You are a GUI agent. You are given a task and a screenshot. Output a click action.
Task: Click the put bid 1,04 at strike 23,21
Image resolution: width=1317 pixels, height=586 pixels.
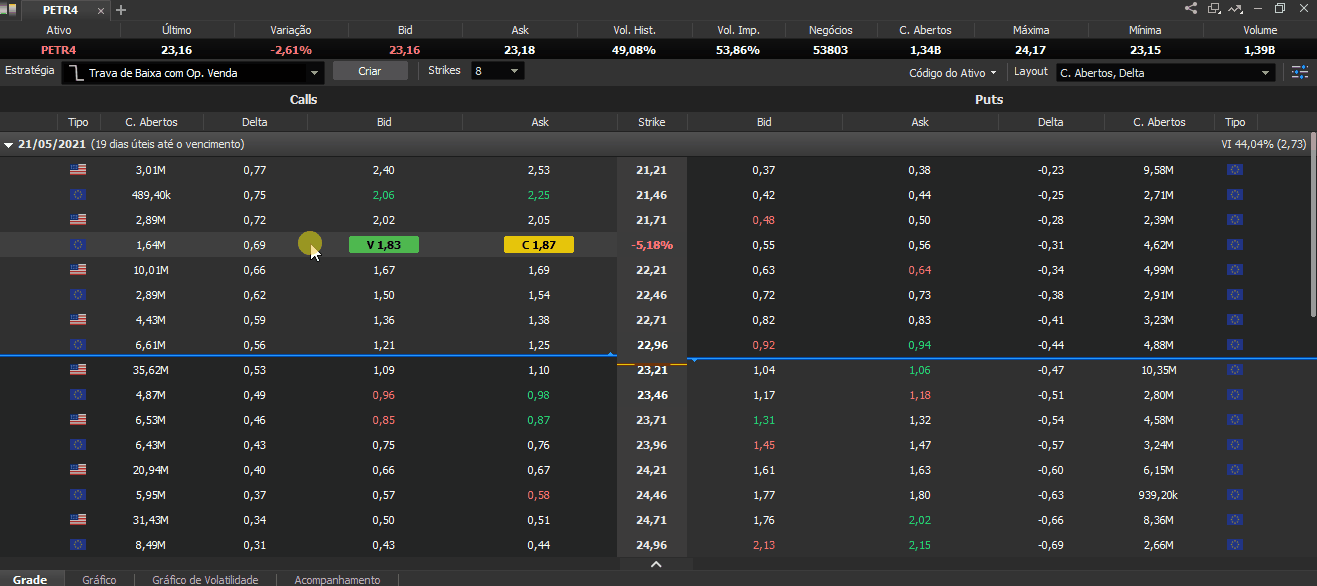pyautogui.click(x=764, y=370)
